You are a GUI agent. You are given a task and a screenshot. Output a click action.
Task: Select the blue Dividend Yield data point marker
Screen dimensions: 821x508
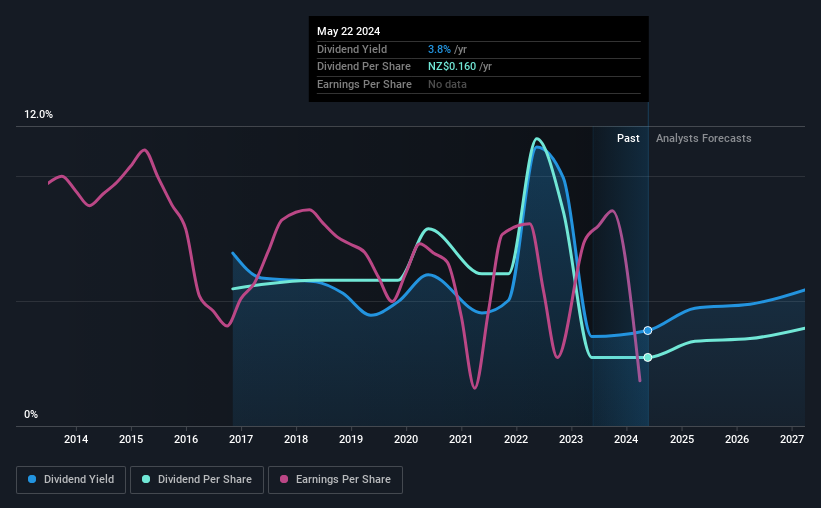[648, 330]
